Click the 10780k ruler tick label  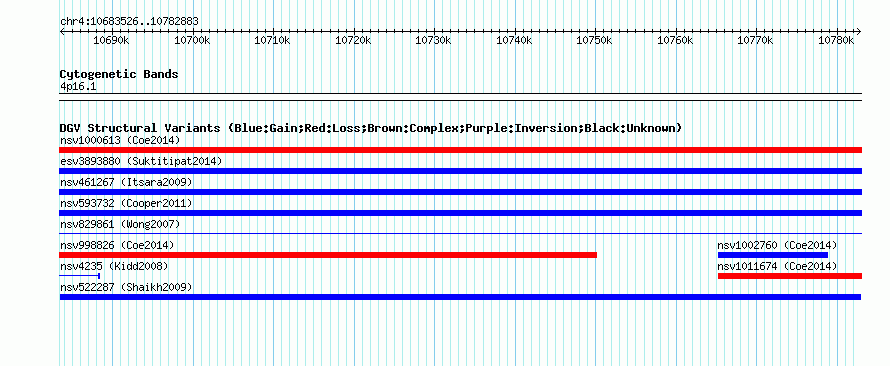coord(836,41)
